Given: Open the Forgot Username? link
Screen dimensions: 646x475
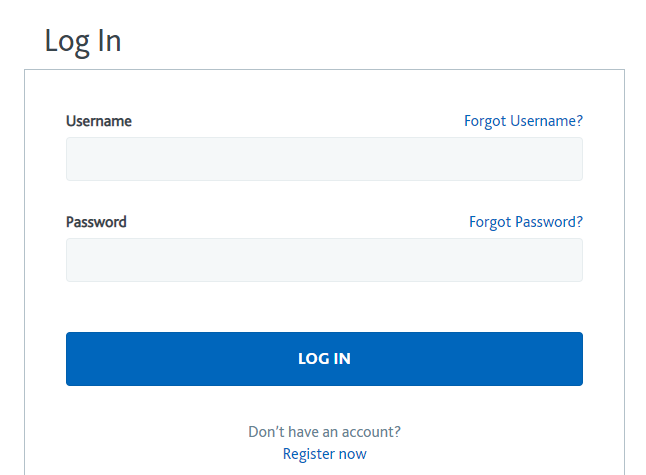Looking at the screenshot, I should click(523, 121).
